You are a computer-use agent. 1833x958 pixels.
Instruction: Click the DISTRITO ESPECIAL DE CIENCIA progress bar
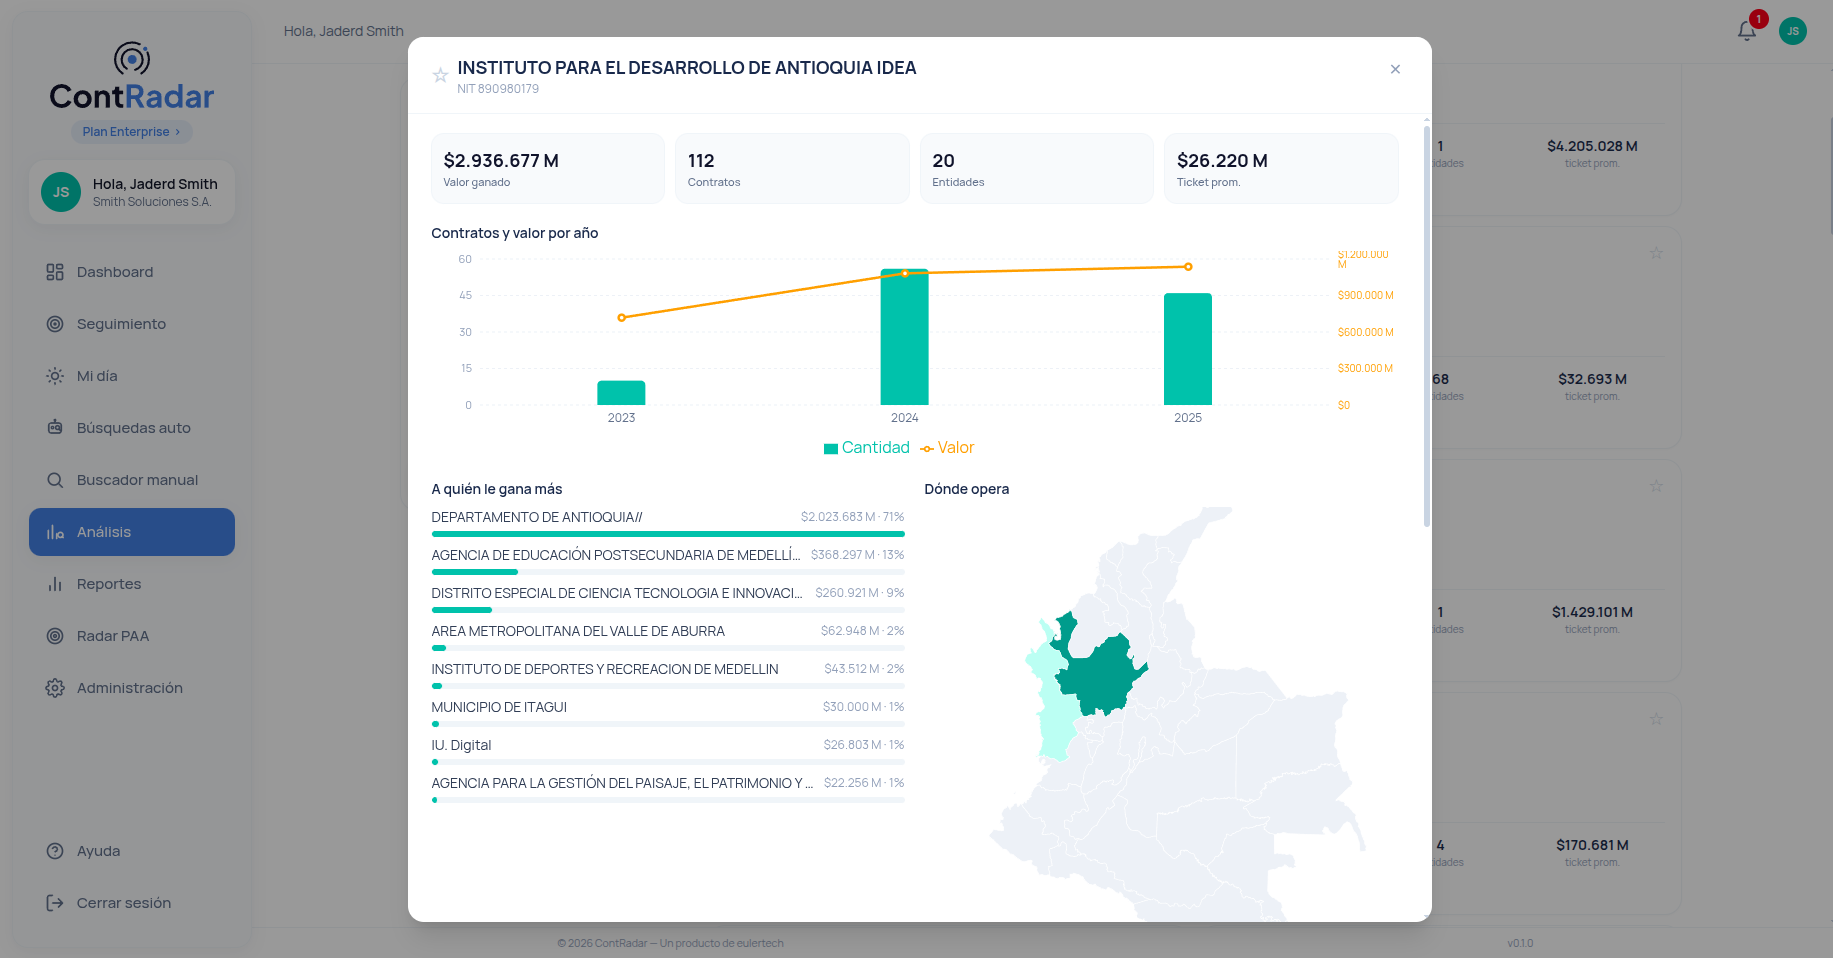pos(668,610)
